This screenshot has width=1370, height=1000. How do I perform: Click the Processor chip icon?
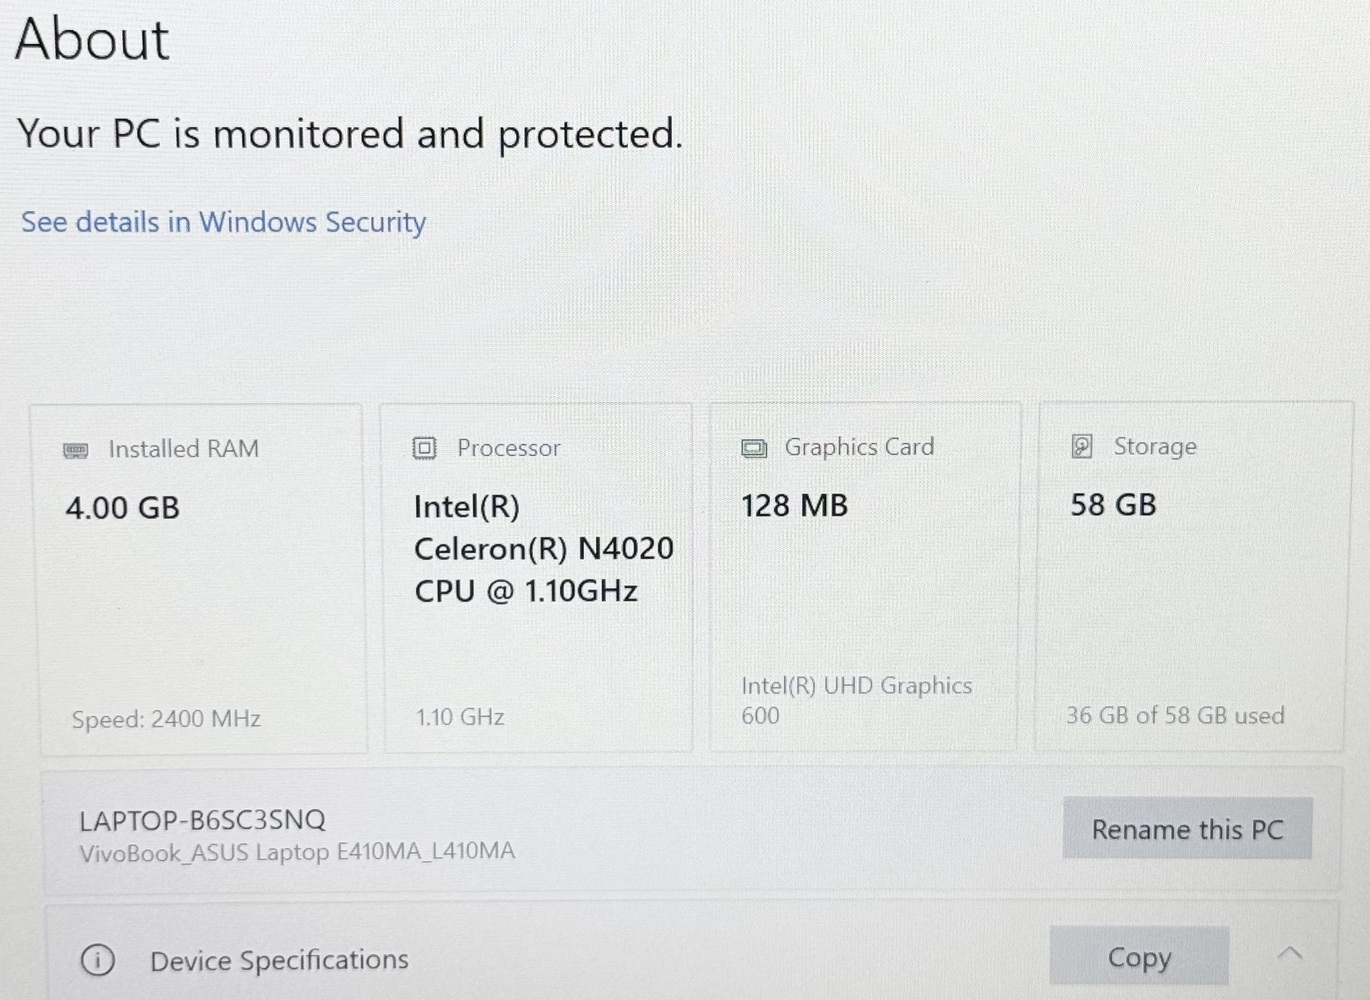point(425,448)
